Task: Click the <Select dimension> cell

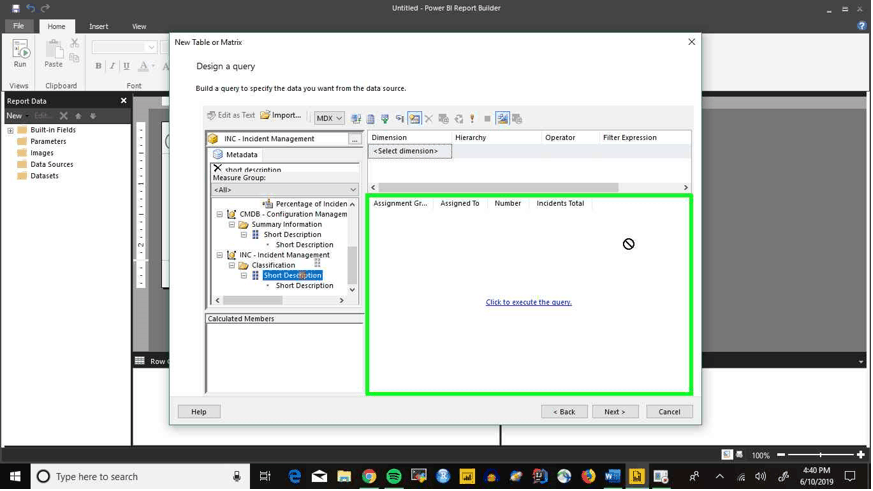Action: 410,151
